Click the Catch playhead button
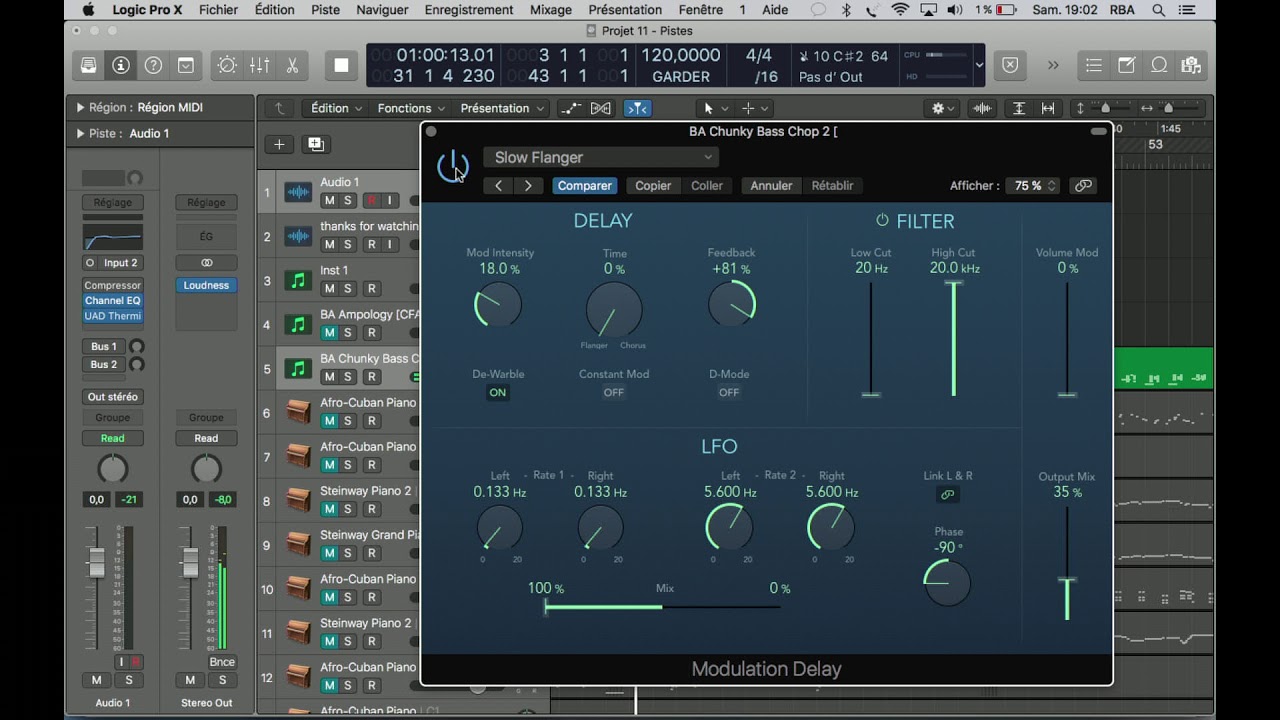This screenshot has width=1280, height=720. click(637, 108)
